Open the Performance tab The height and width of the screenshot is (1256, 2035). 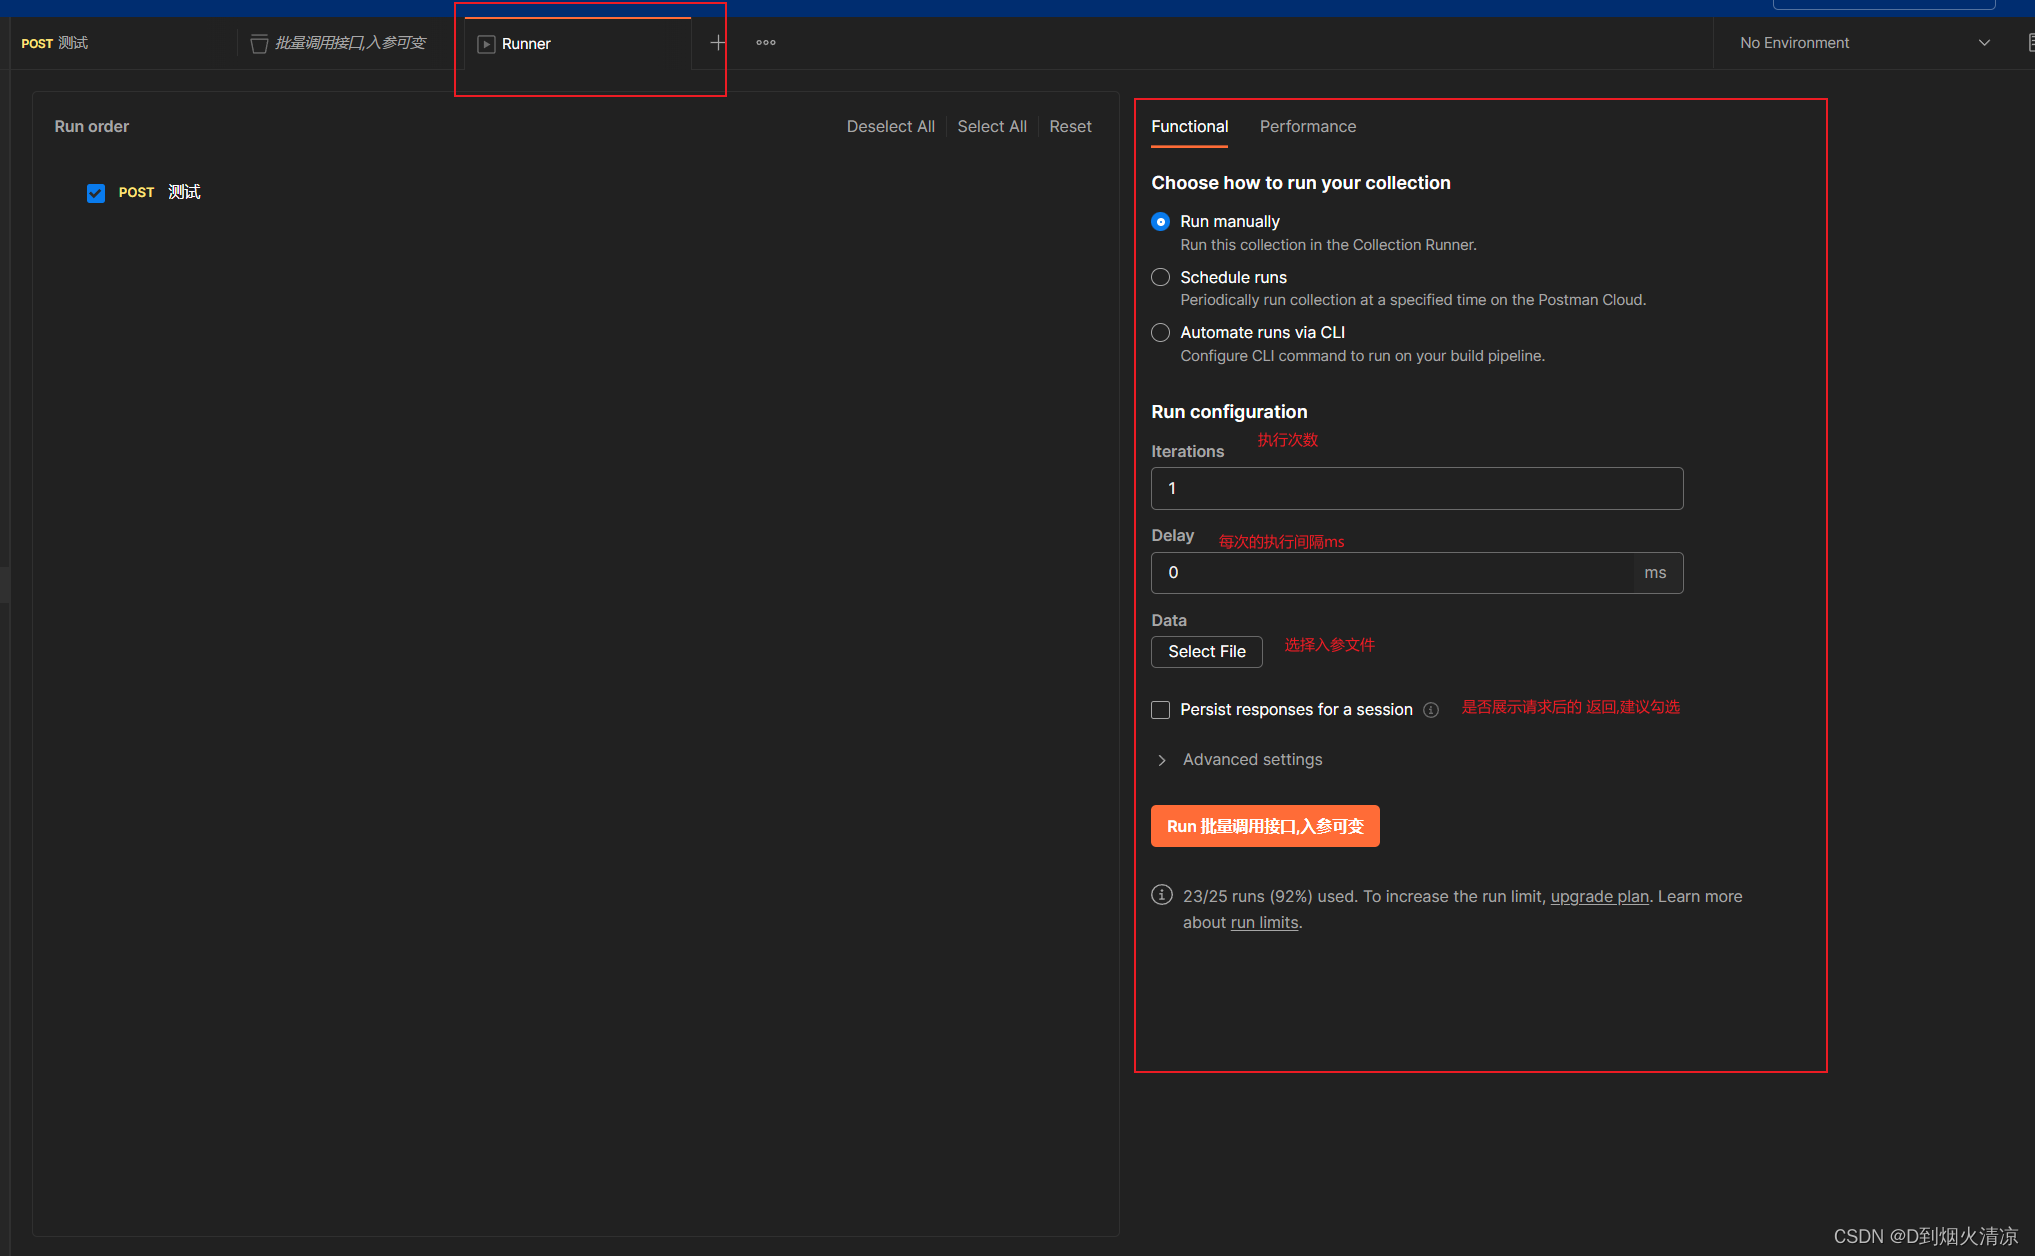(1308, 127)
